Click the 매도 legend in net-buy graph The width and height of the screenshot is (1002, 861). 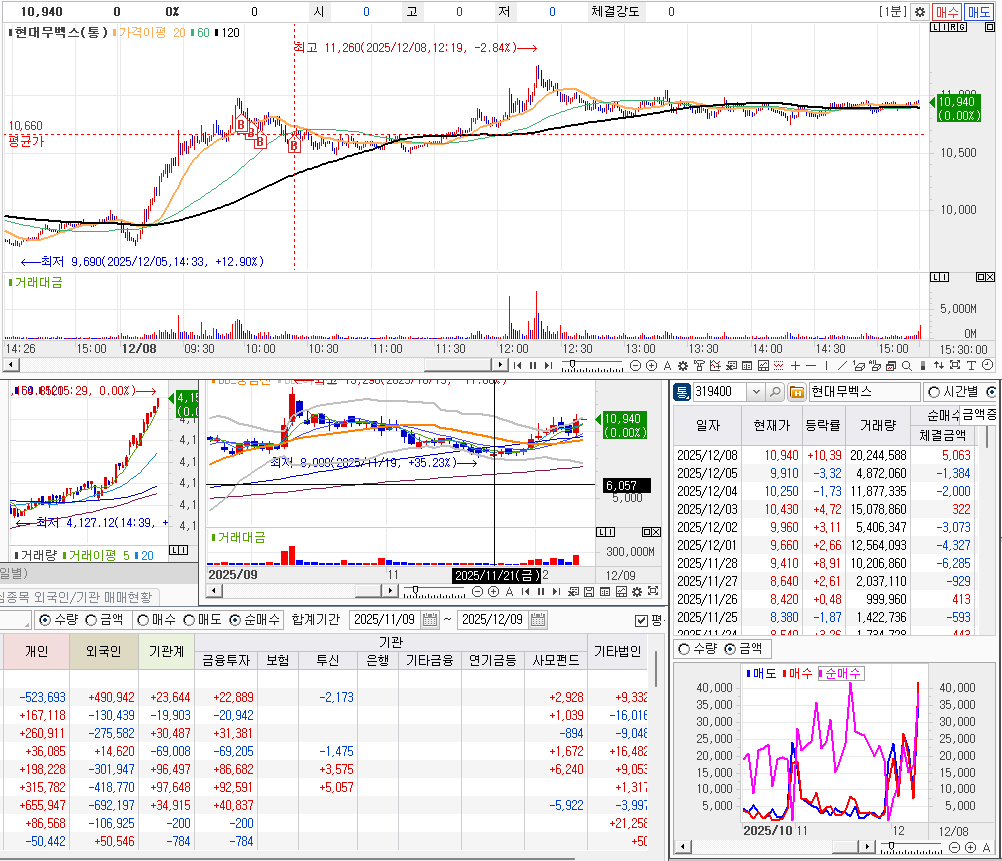pyautogui.click(x=760, y=673)
